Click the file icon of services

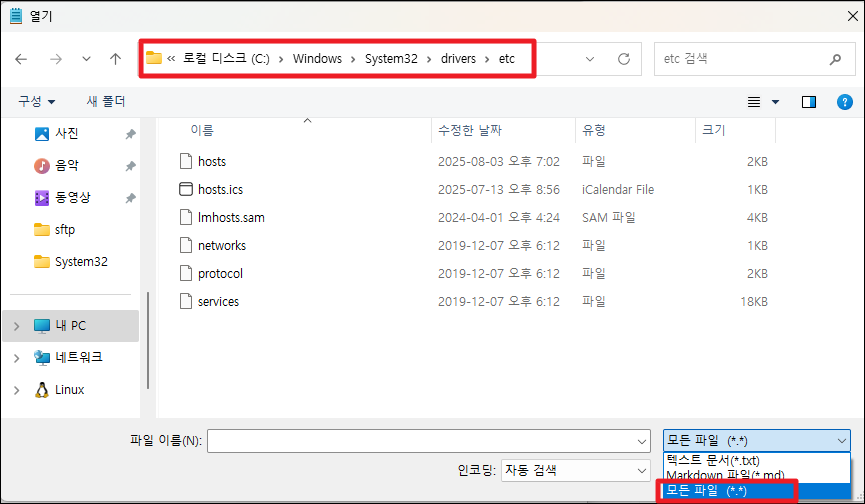(186, 301)
